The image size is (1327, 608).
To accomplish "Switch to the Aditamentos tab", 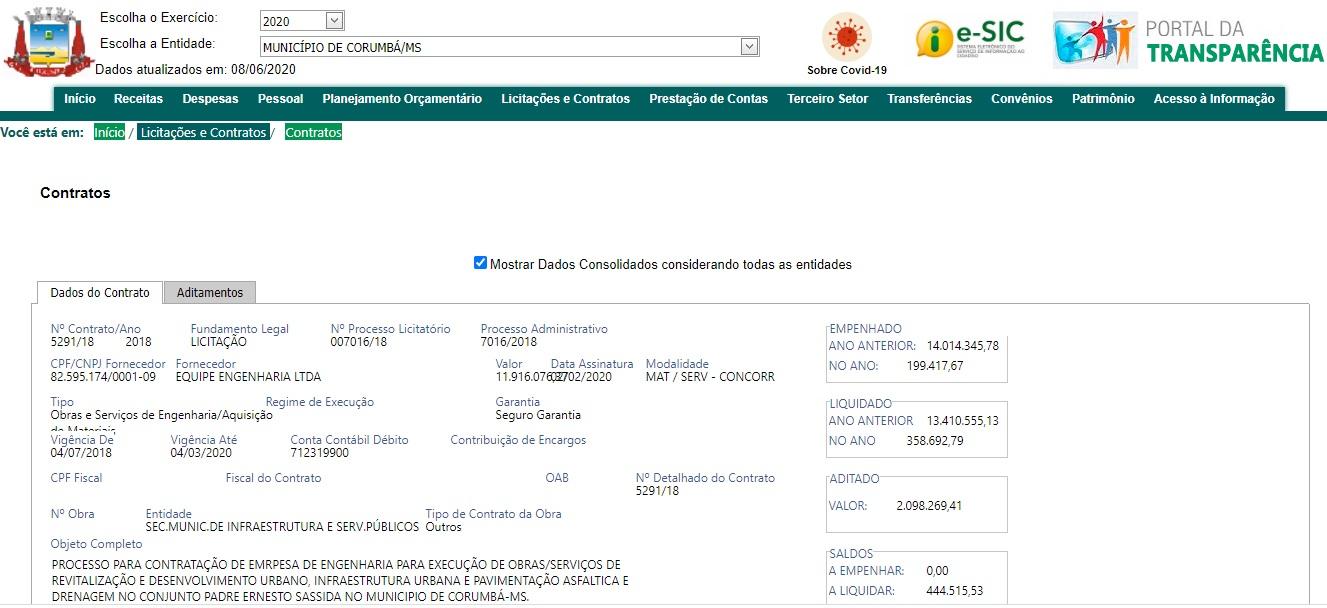I will pyautogui.click(x=210, y=293).
